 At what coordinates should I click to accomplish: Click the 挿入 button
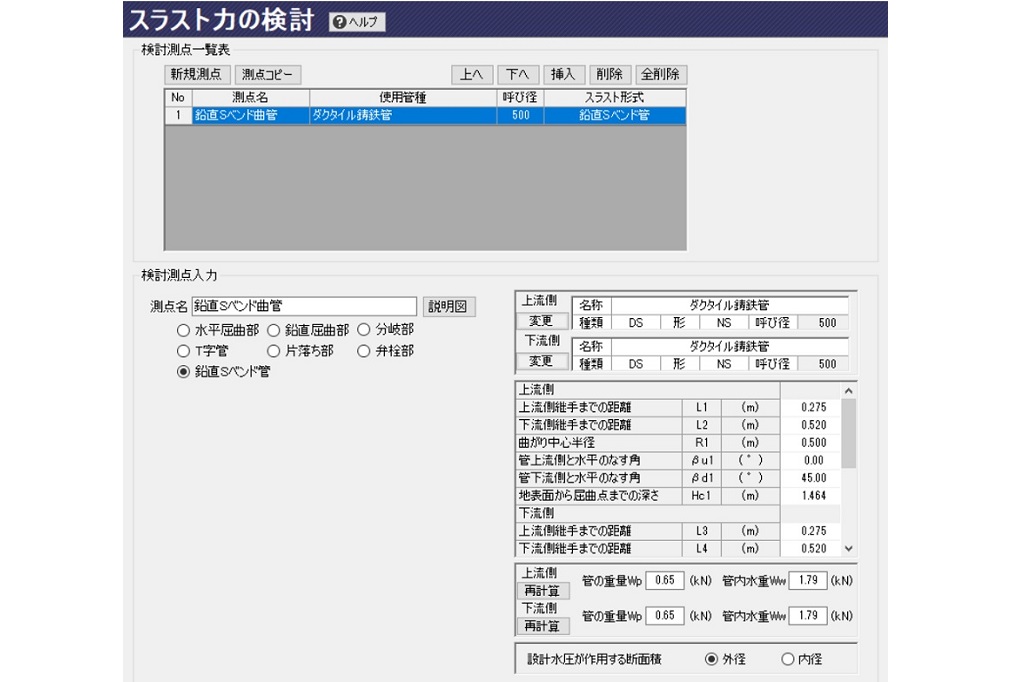click(563, 74)
